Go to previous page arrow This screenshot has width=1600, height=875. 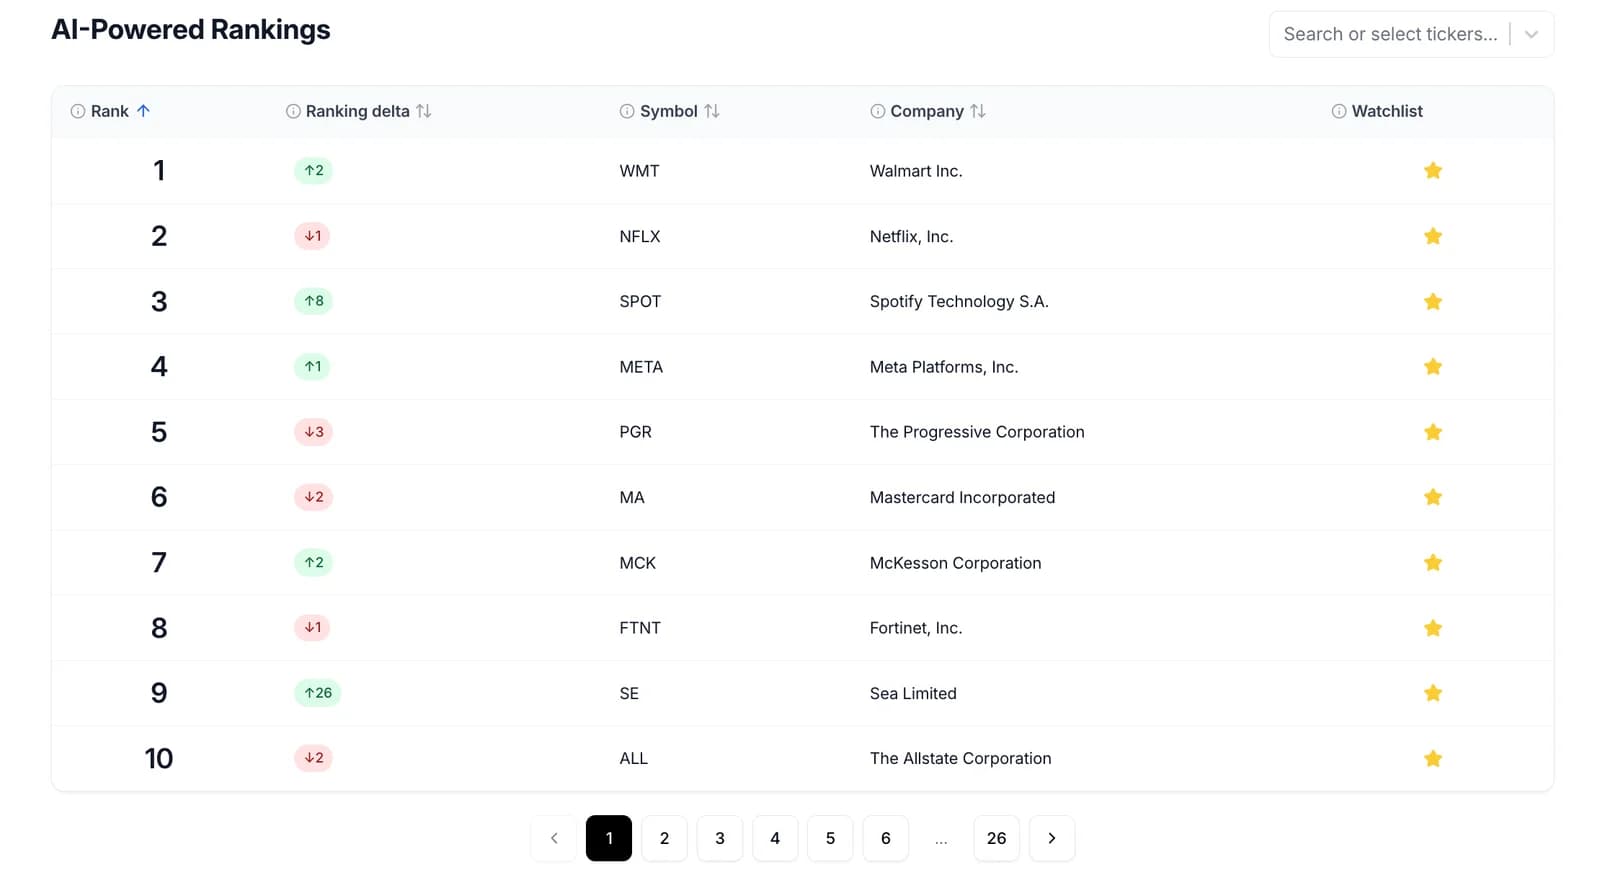(x=554, y=838)
